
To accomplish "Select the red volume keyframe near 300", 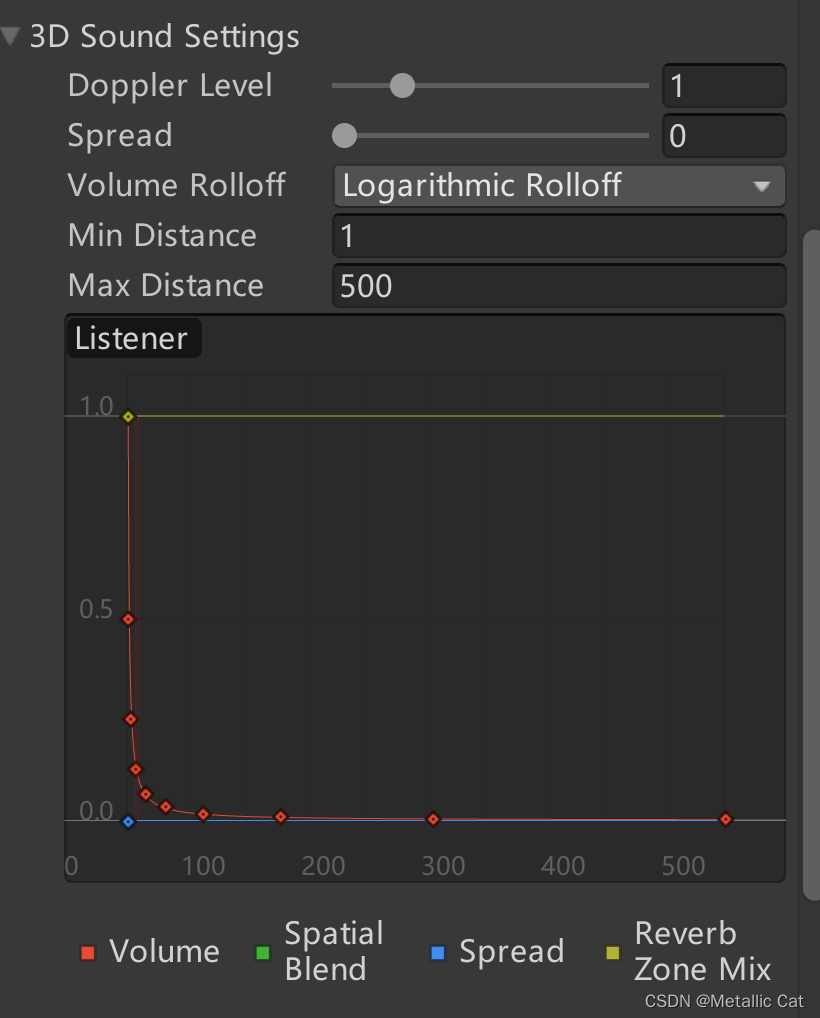I will pyautogui.click(x=433, y=819).
